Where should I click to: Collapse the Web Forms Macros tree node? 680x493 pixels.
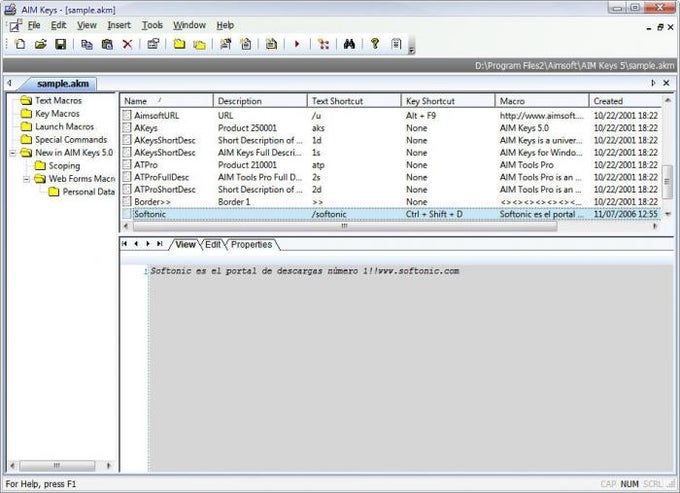(26, 179)
